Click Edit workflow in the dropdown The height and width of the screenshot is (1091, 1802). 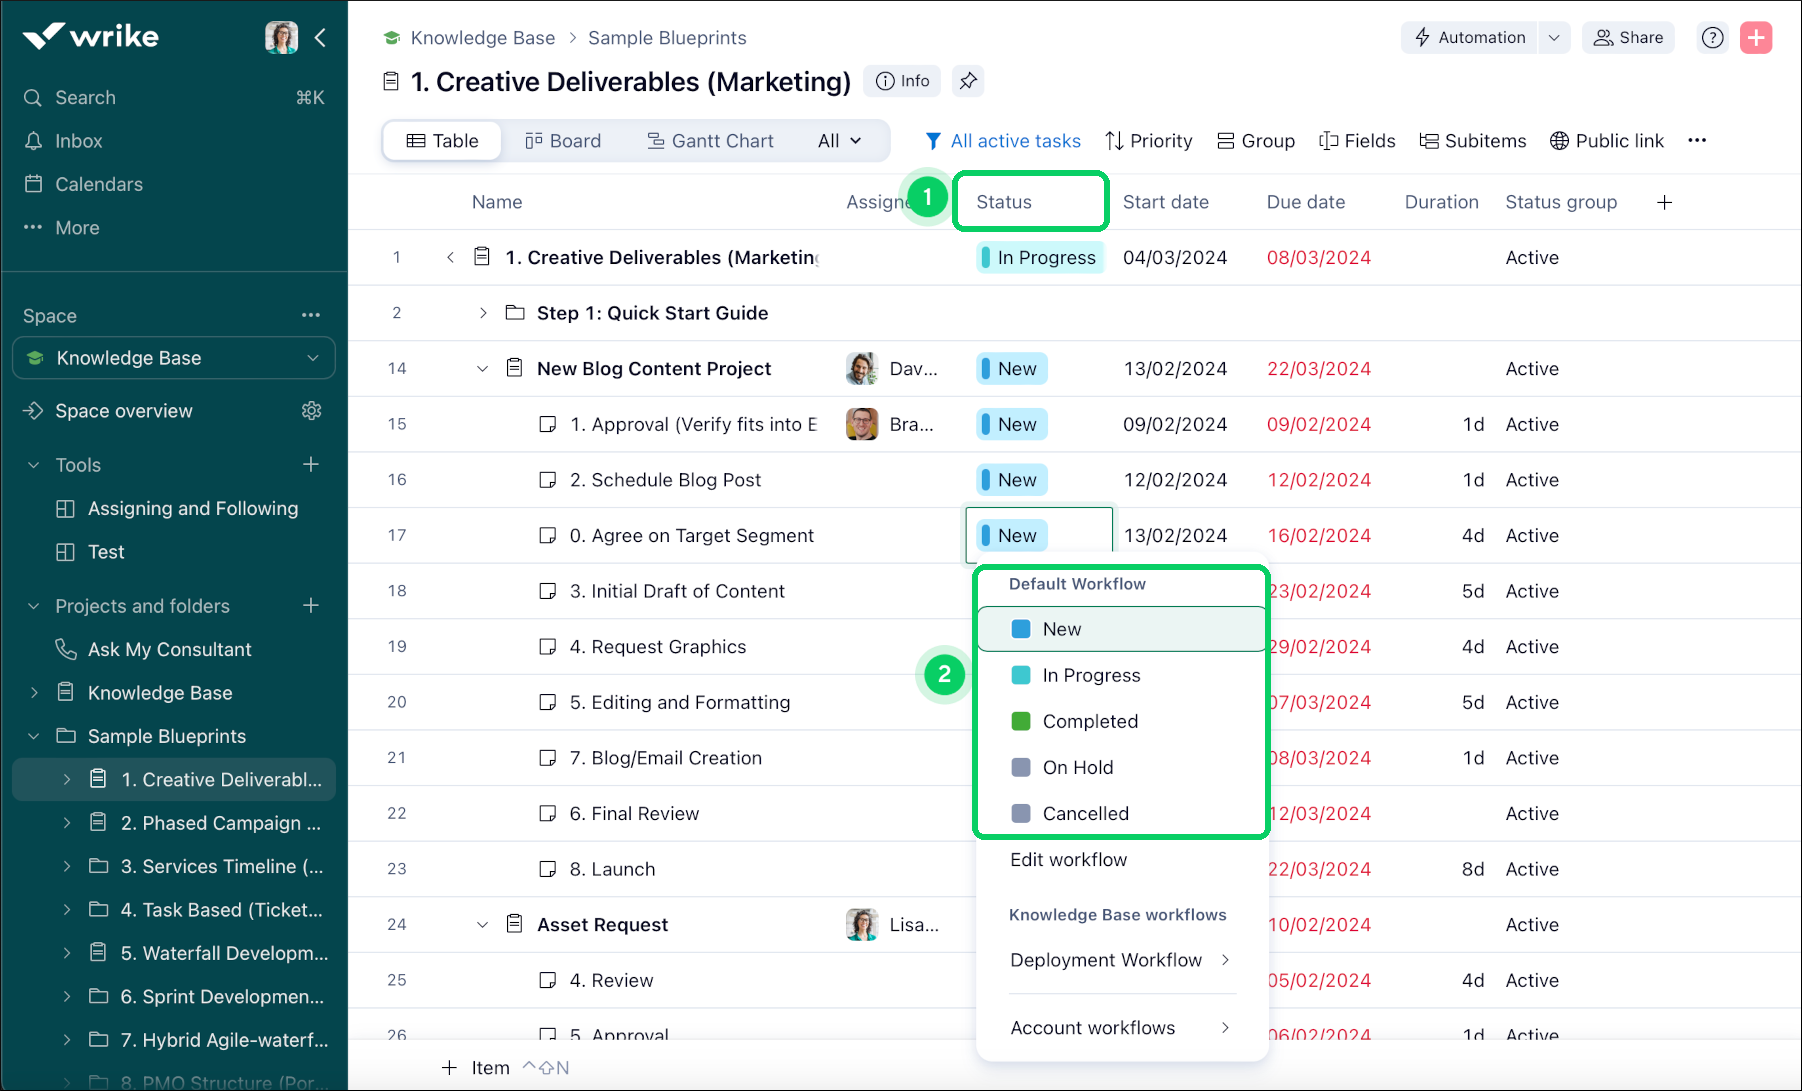click(1068, 860)
